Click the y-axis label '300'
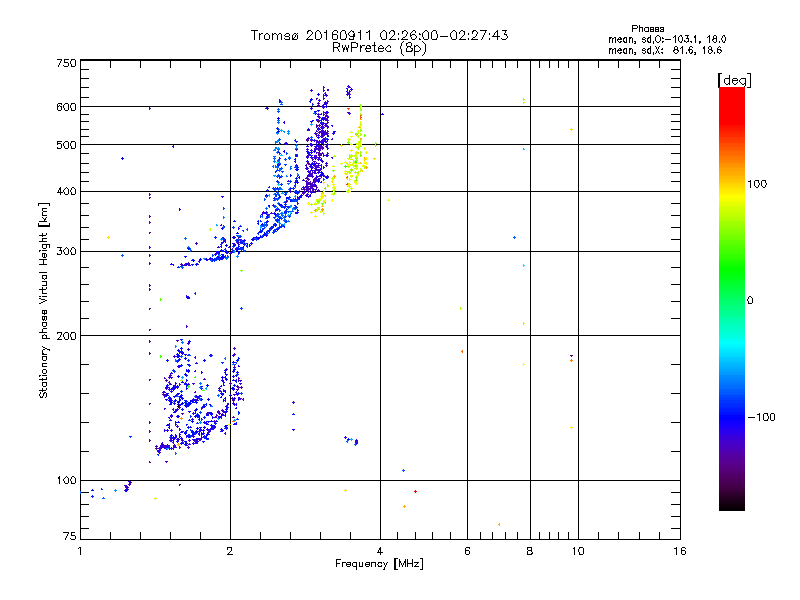 point(66,252)
